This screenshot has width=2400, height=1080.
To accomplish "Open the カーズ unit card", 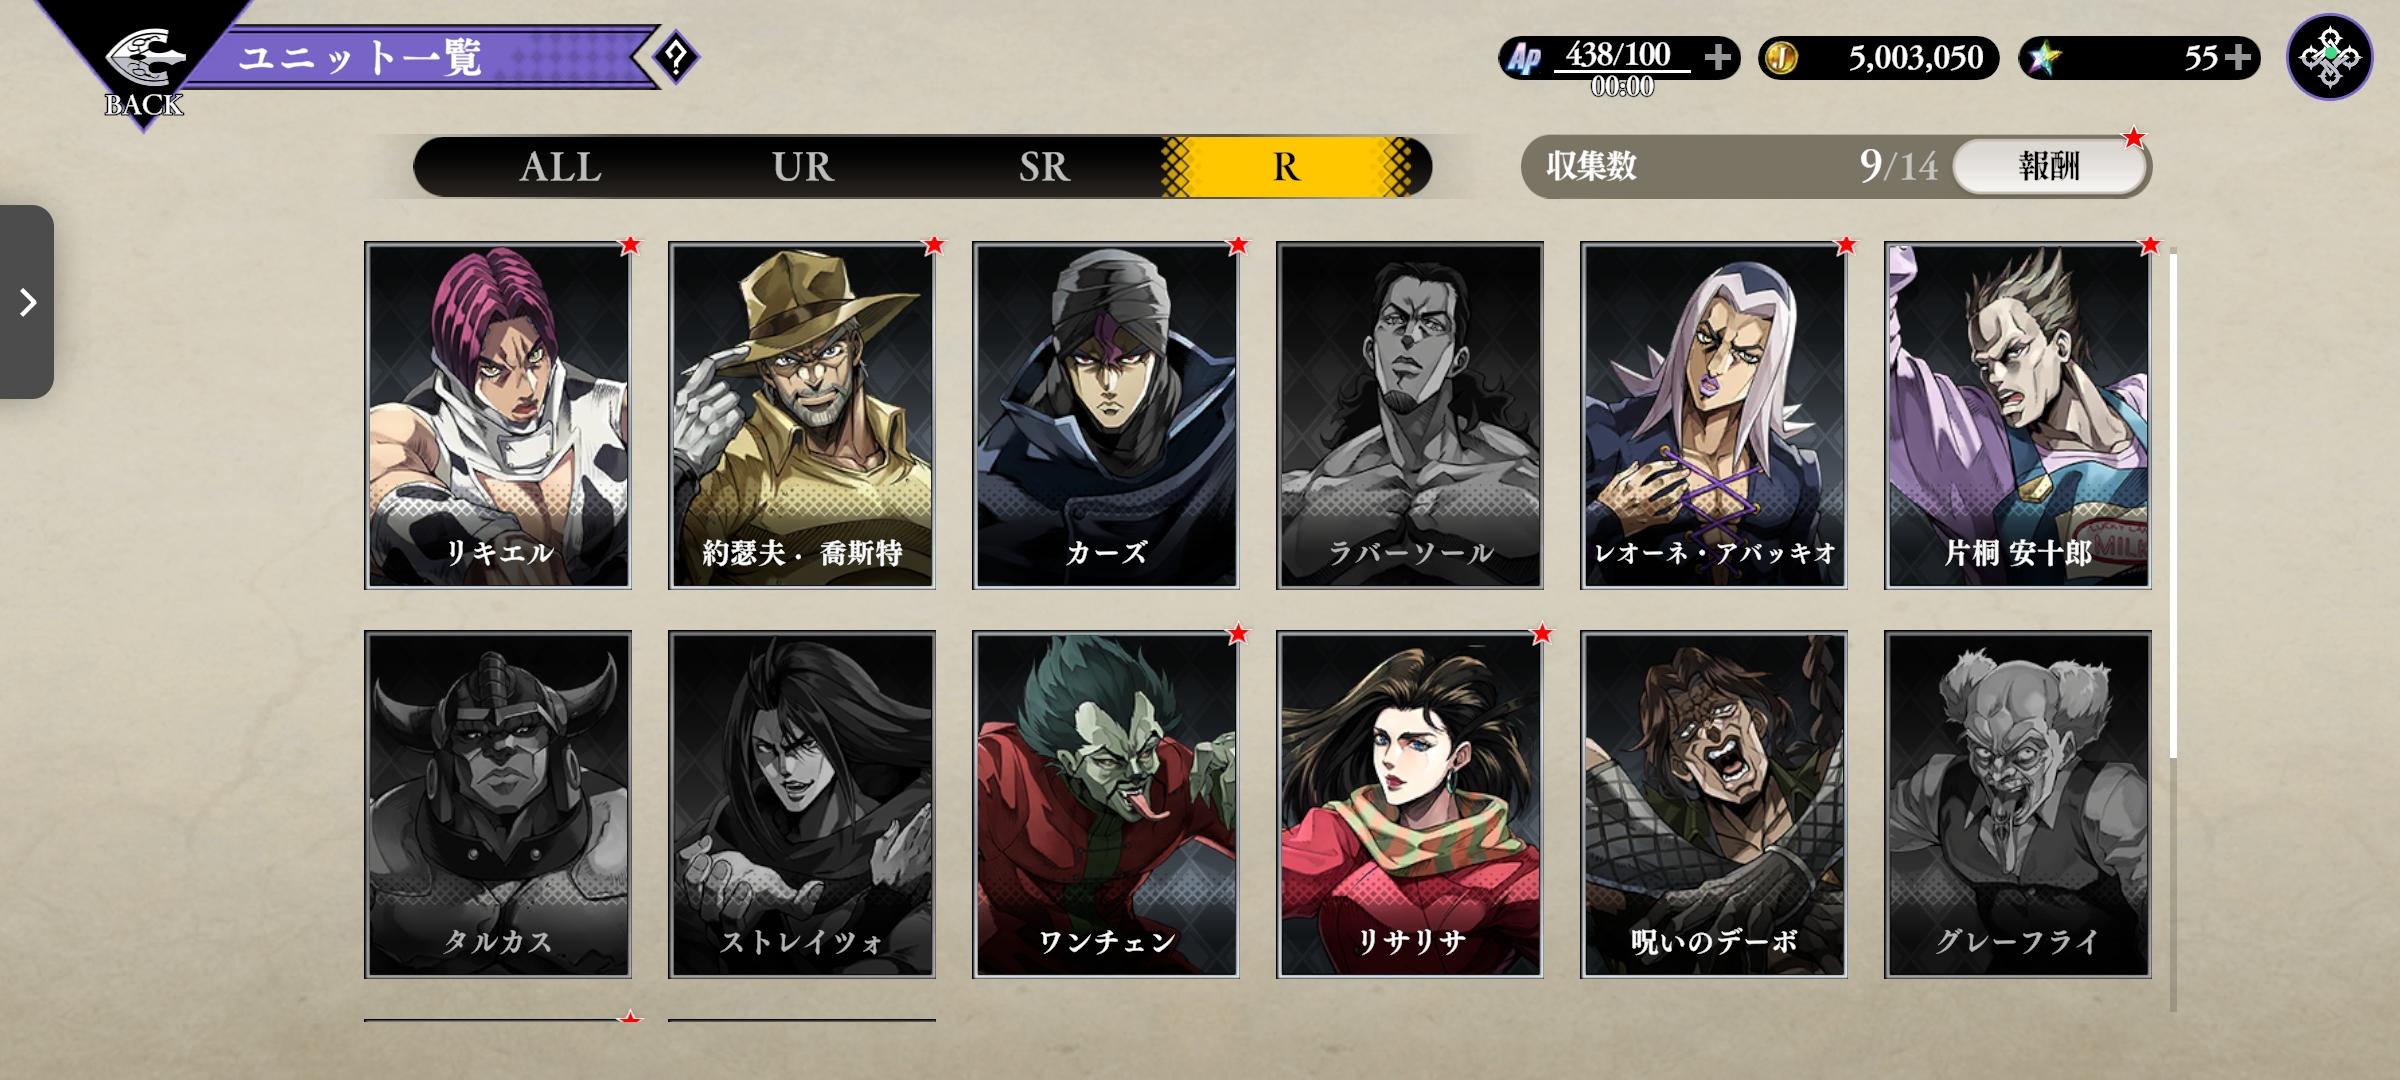I will coord(1106,415).
